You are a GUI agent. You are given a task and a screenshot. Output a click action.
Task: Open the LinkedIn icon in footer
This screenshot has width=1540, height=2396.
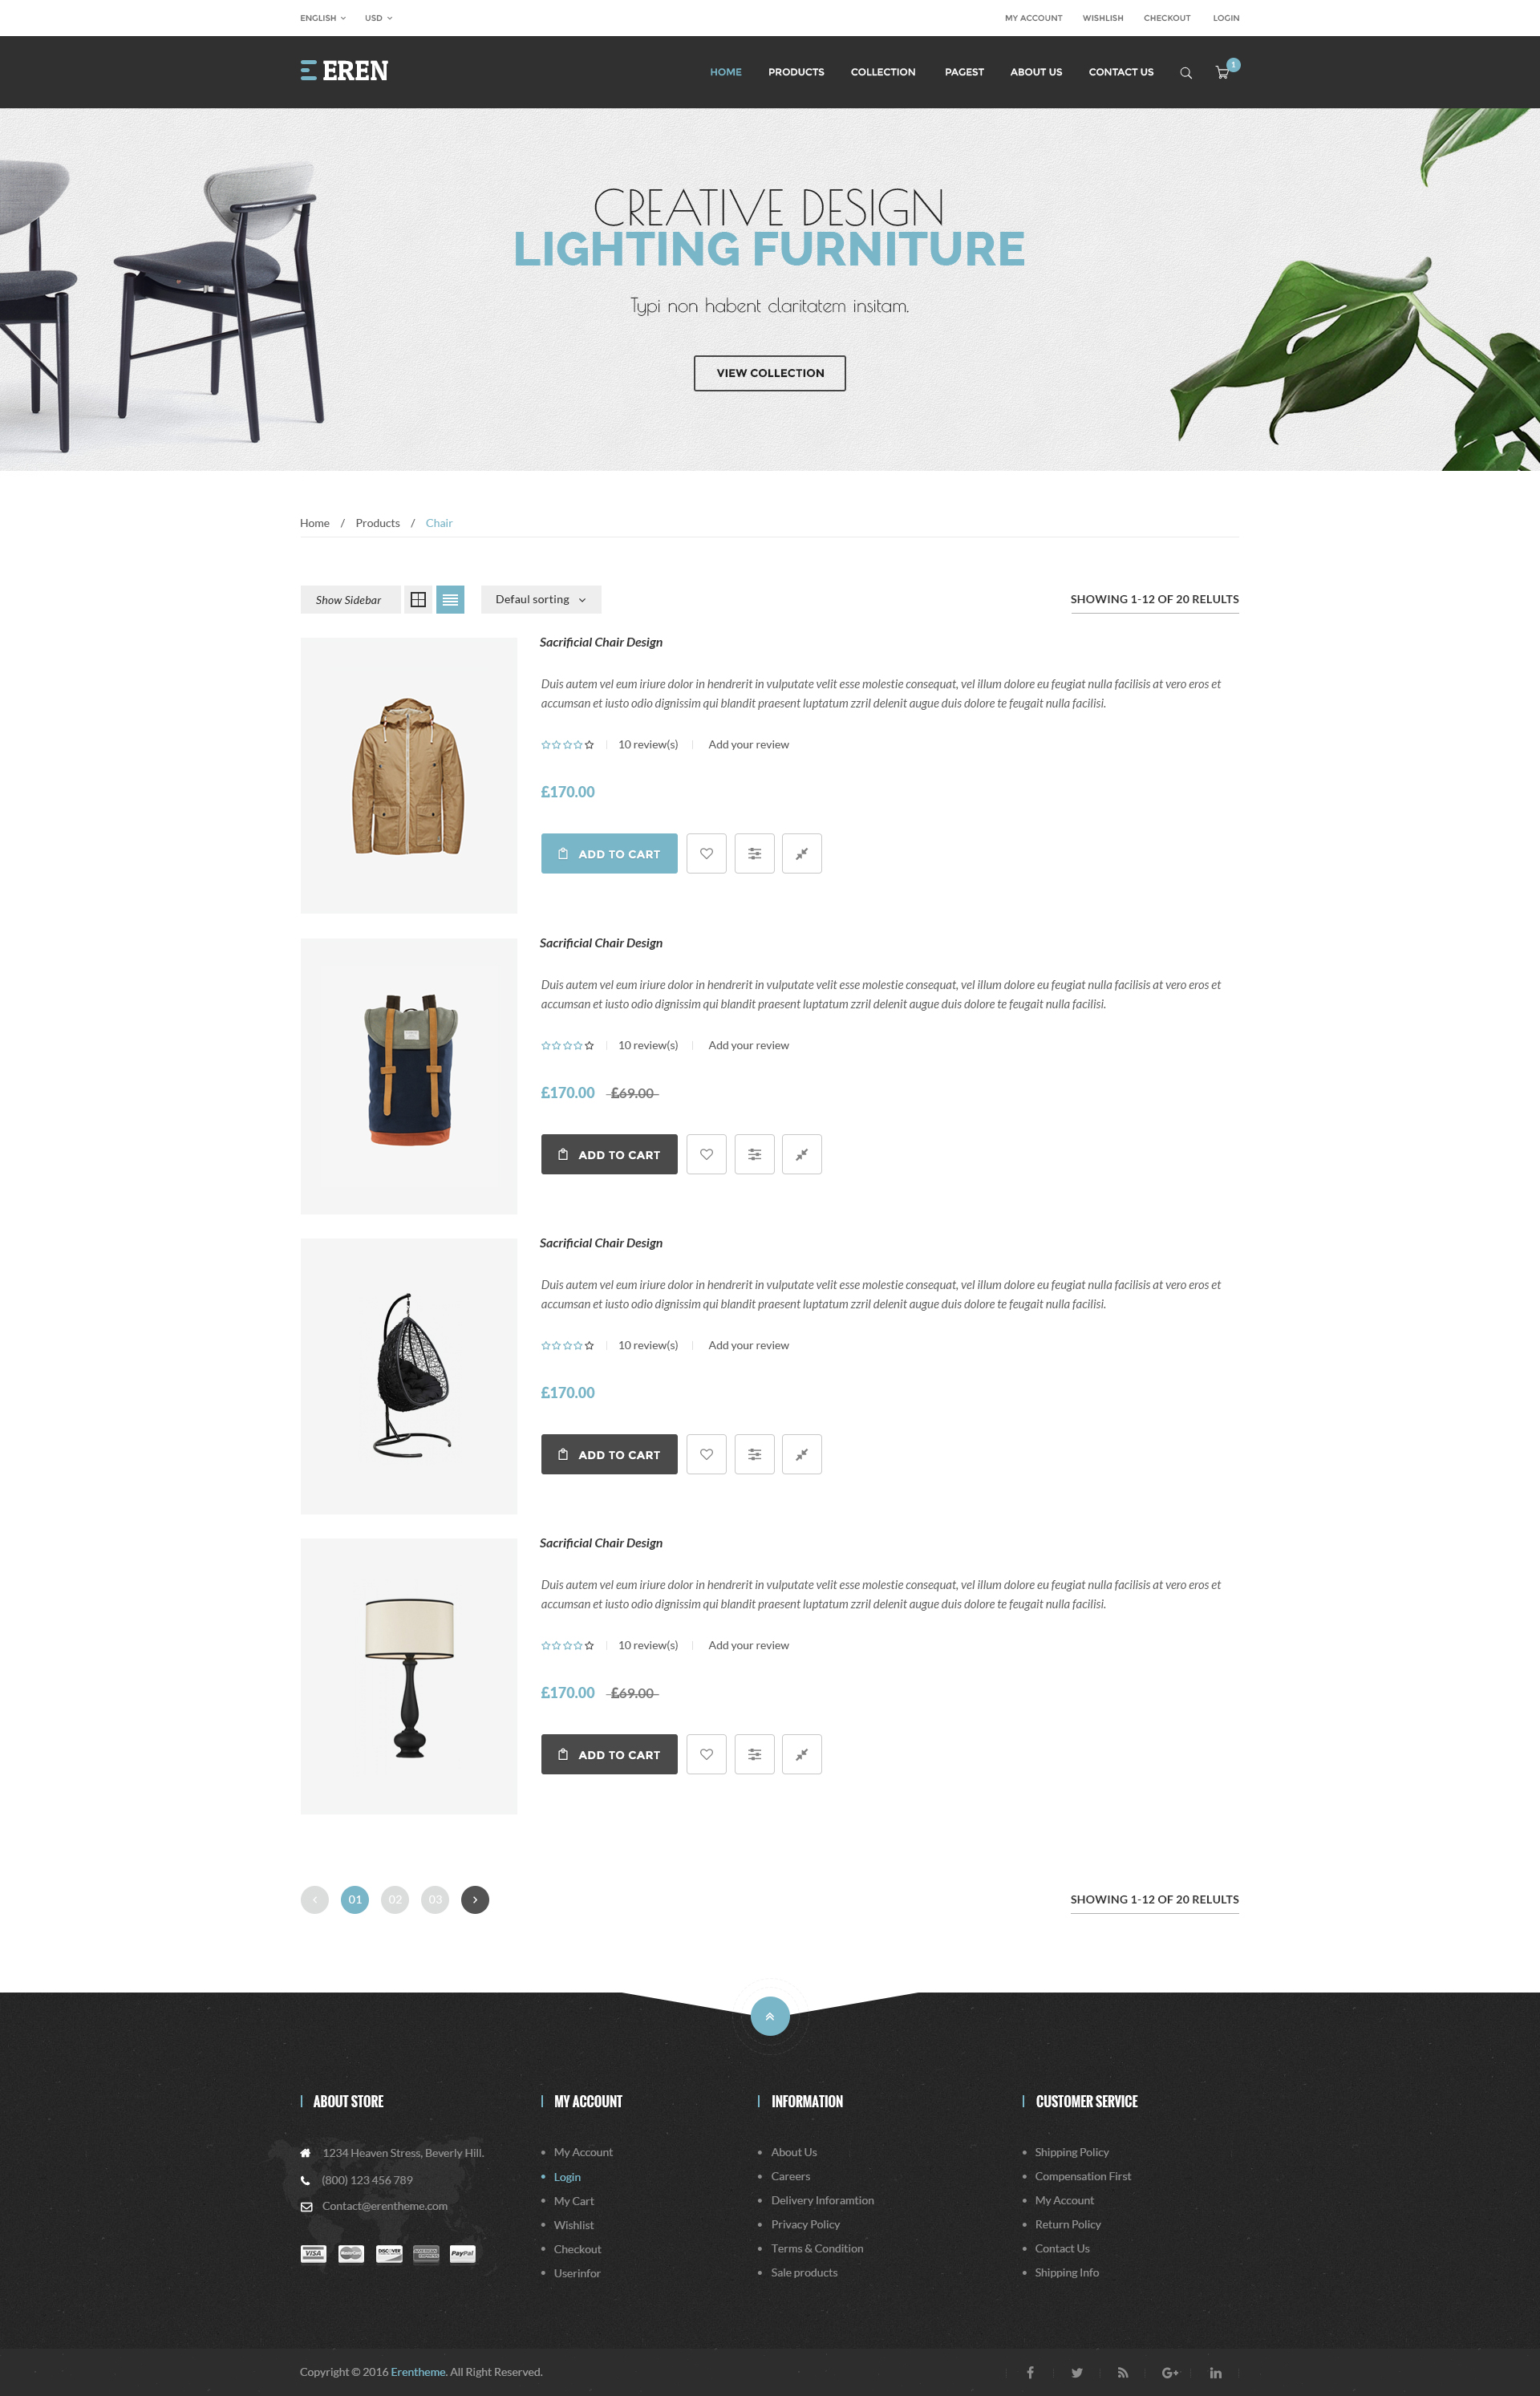pyautogui.click(x=1215, y=2372)
